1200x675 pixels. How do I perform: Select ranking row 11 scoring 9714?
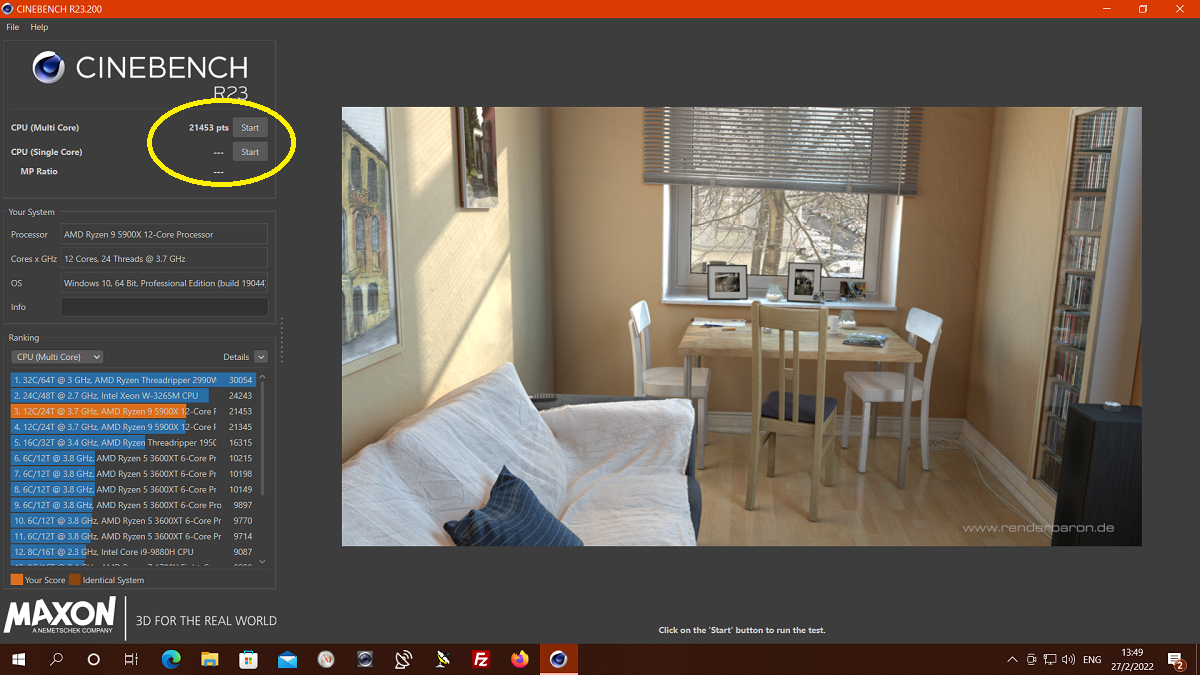(x=132, y=536)
